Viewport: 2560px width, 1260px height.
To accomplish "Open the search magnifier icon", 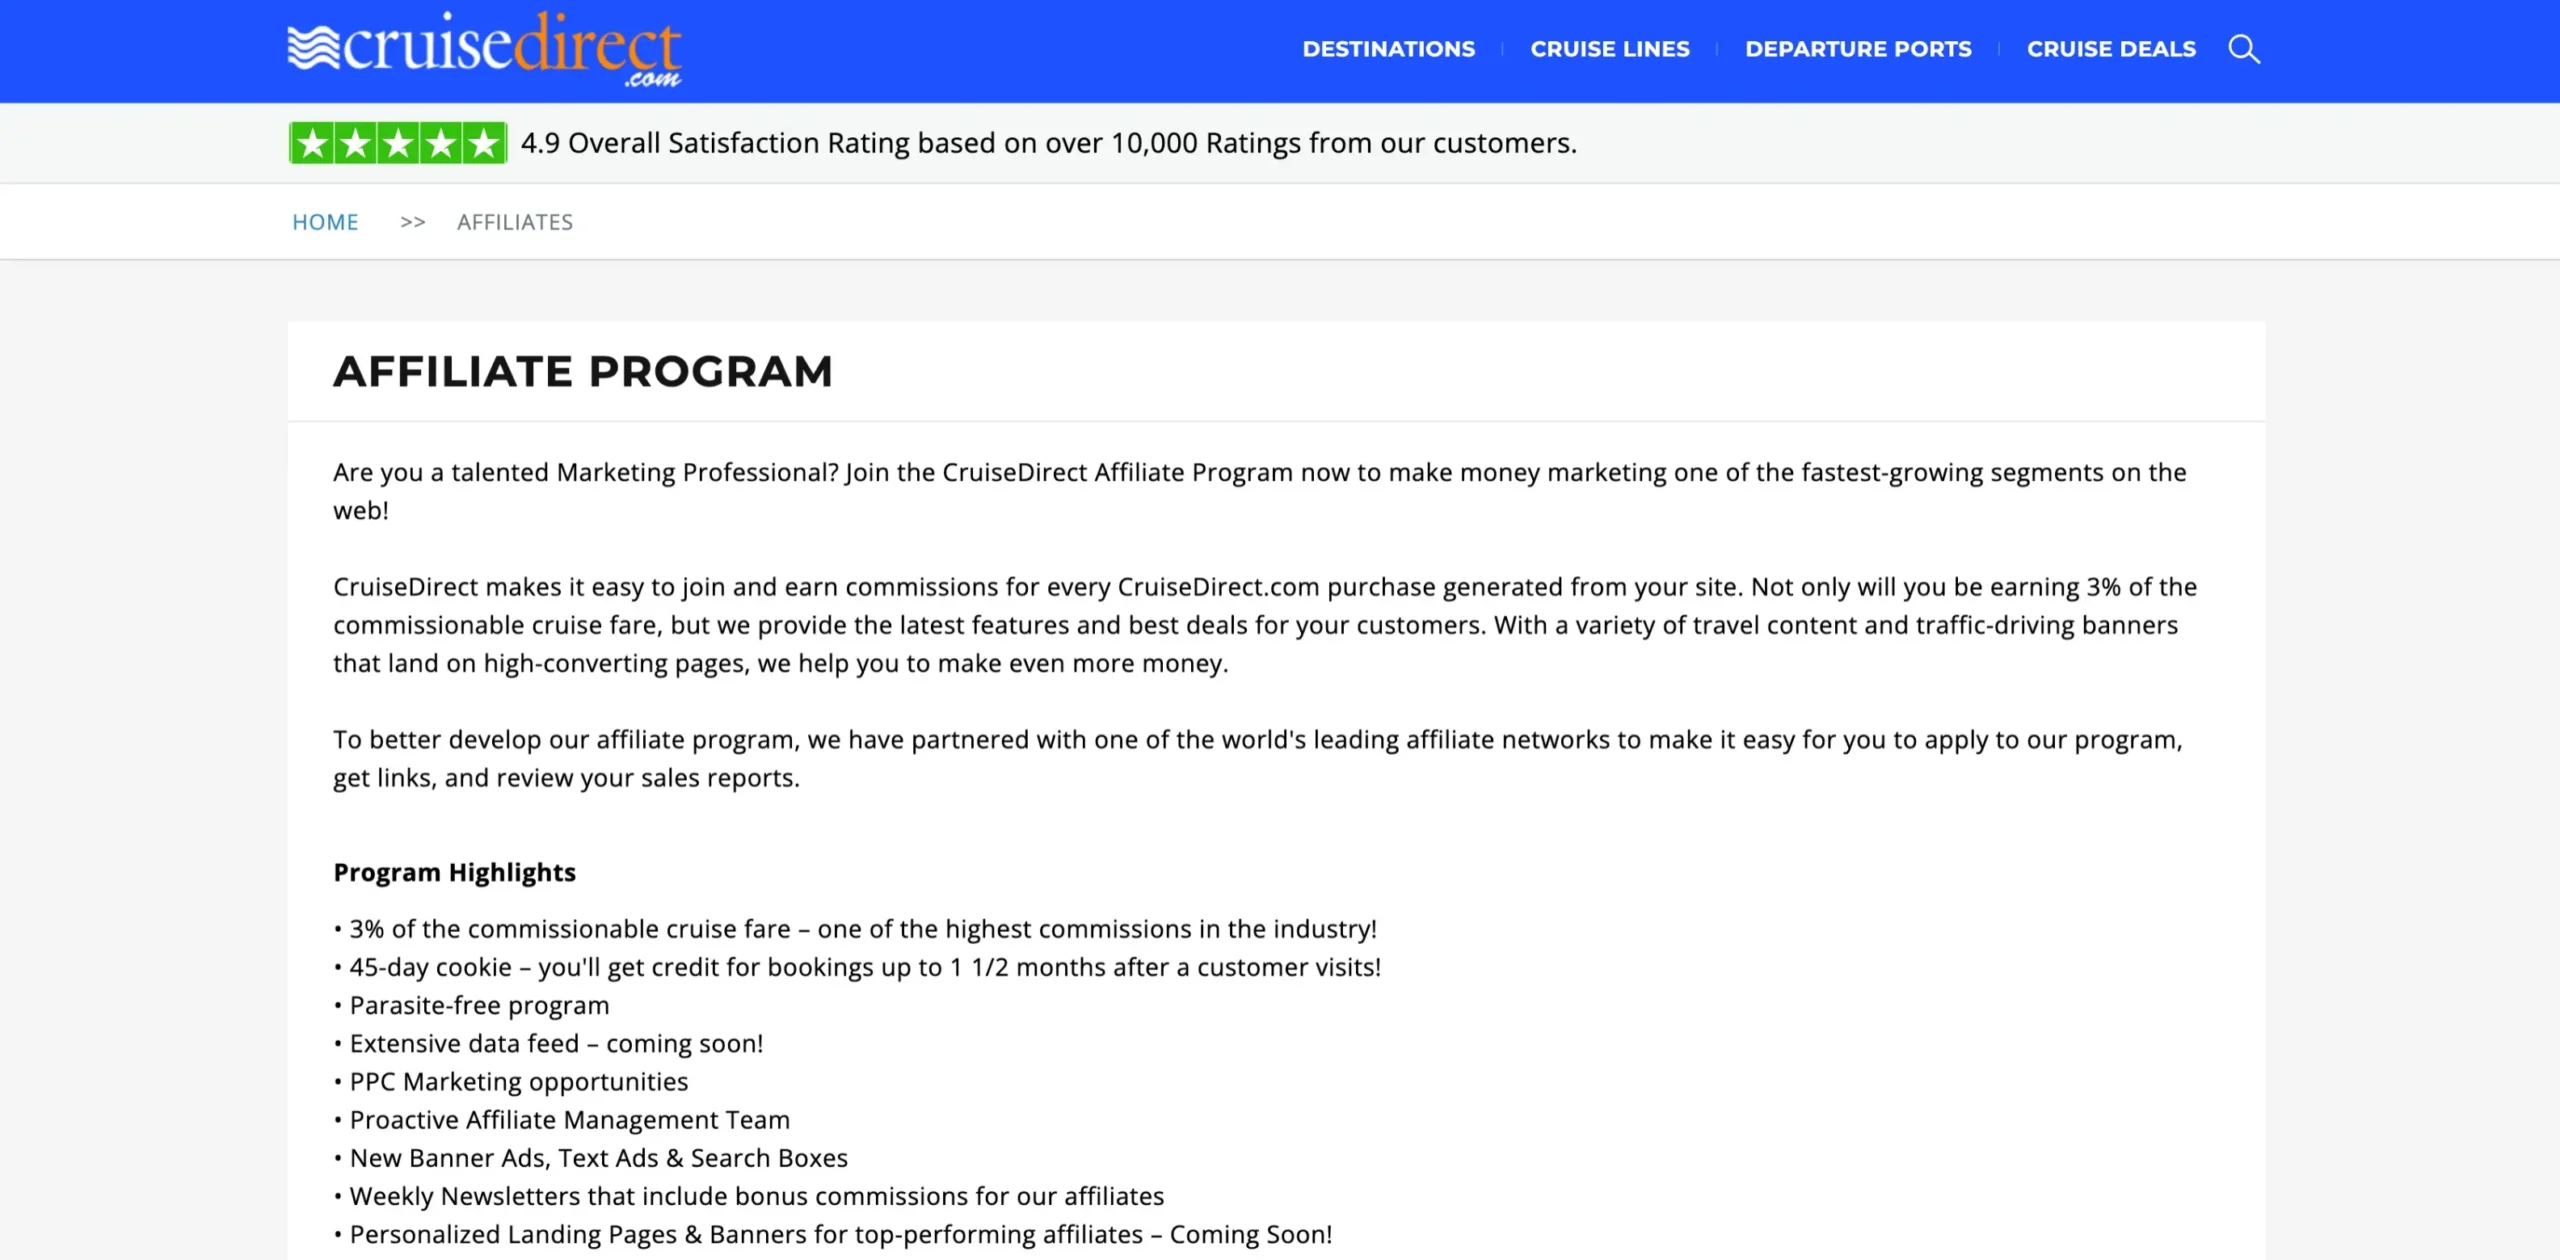I will [2244, 49].
